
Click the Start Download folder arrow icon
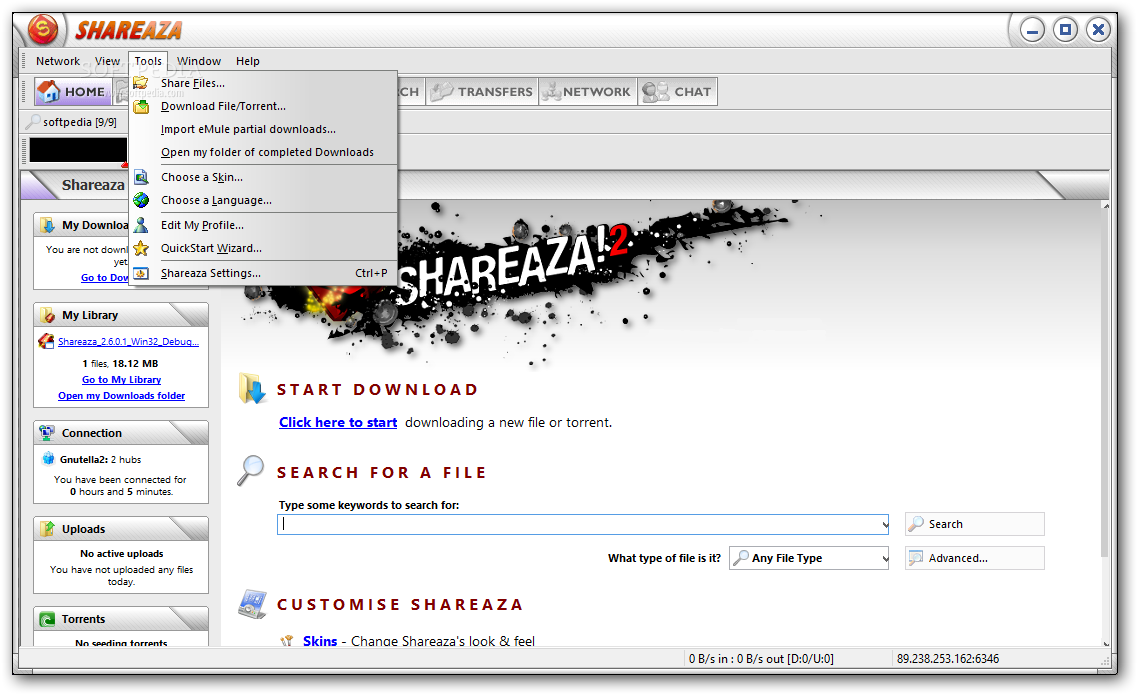pos(252,389)
